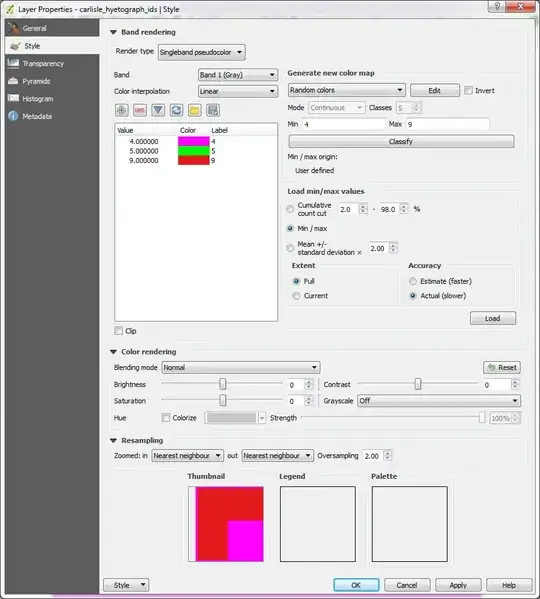The height and width of the screenshot is (599, 540).
Task: Add a new color map entry
Action: click(x=122, y=110)
